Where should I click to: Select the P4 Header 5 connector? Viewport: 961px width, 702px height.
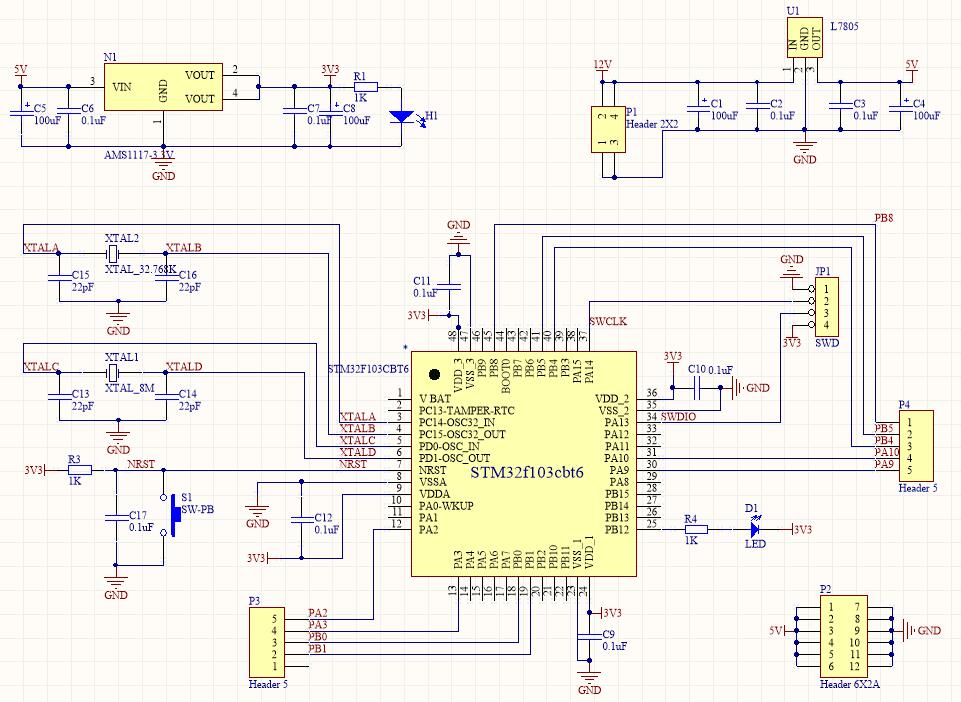coord(916,446)
